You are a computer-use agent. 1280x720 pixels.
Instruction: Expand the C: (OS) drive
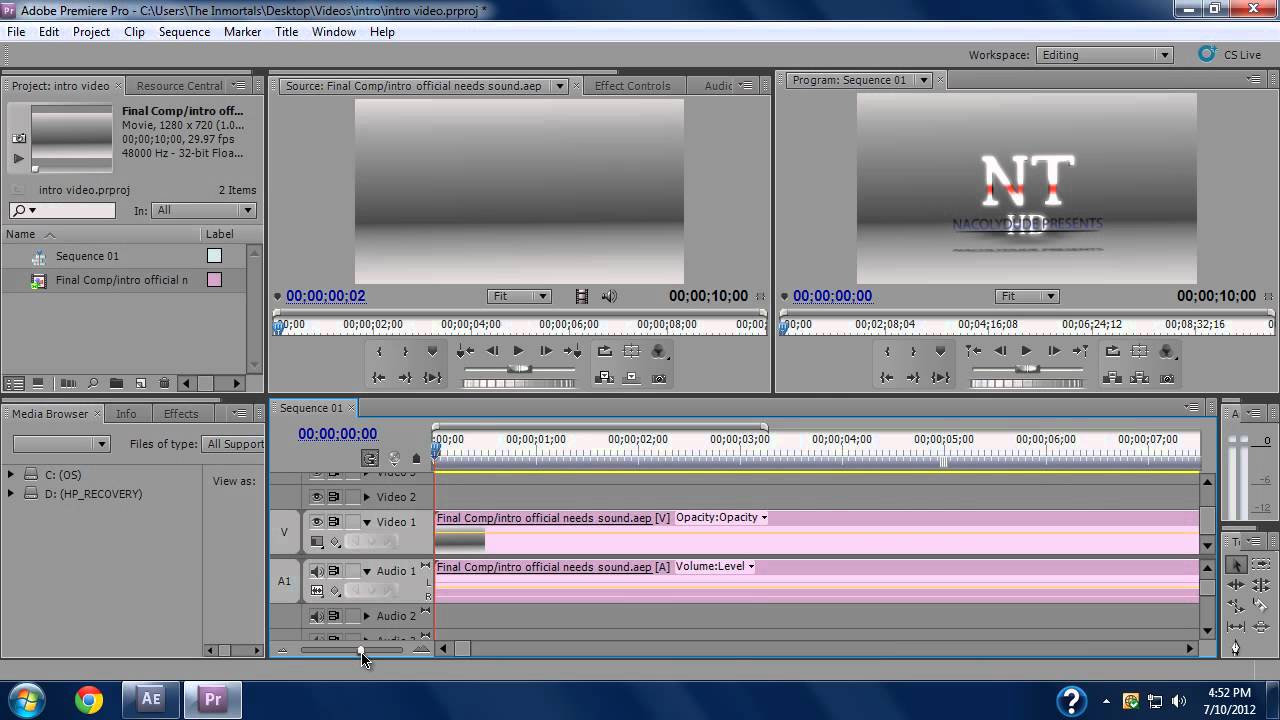tap(11, 474)
